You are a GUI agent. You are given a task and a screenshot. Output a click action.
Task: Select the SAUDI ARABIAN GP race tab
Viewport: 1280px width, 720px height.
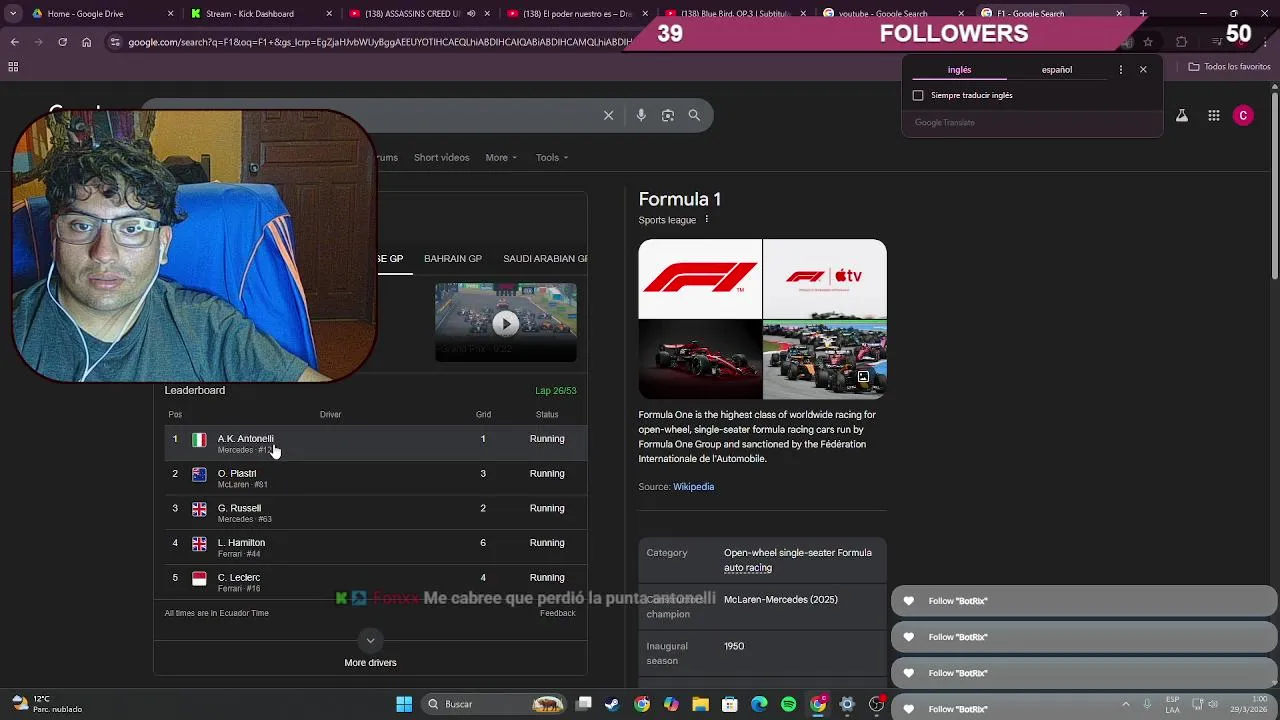[545, 258]
